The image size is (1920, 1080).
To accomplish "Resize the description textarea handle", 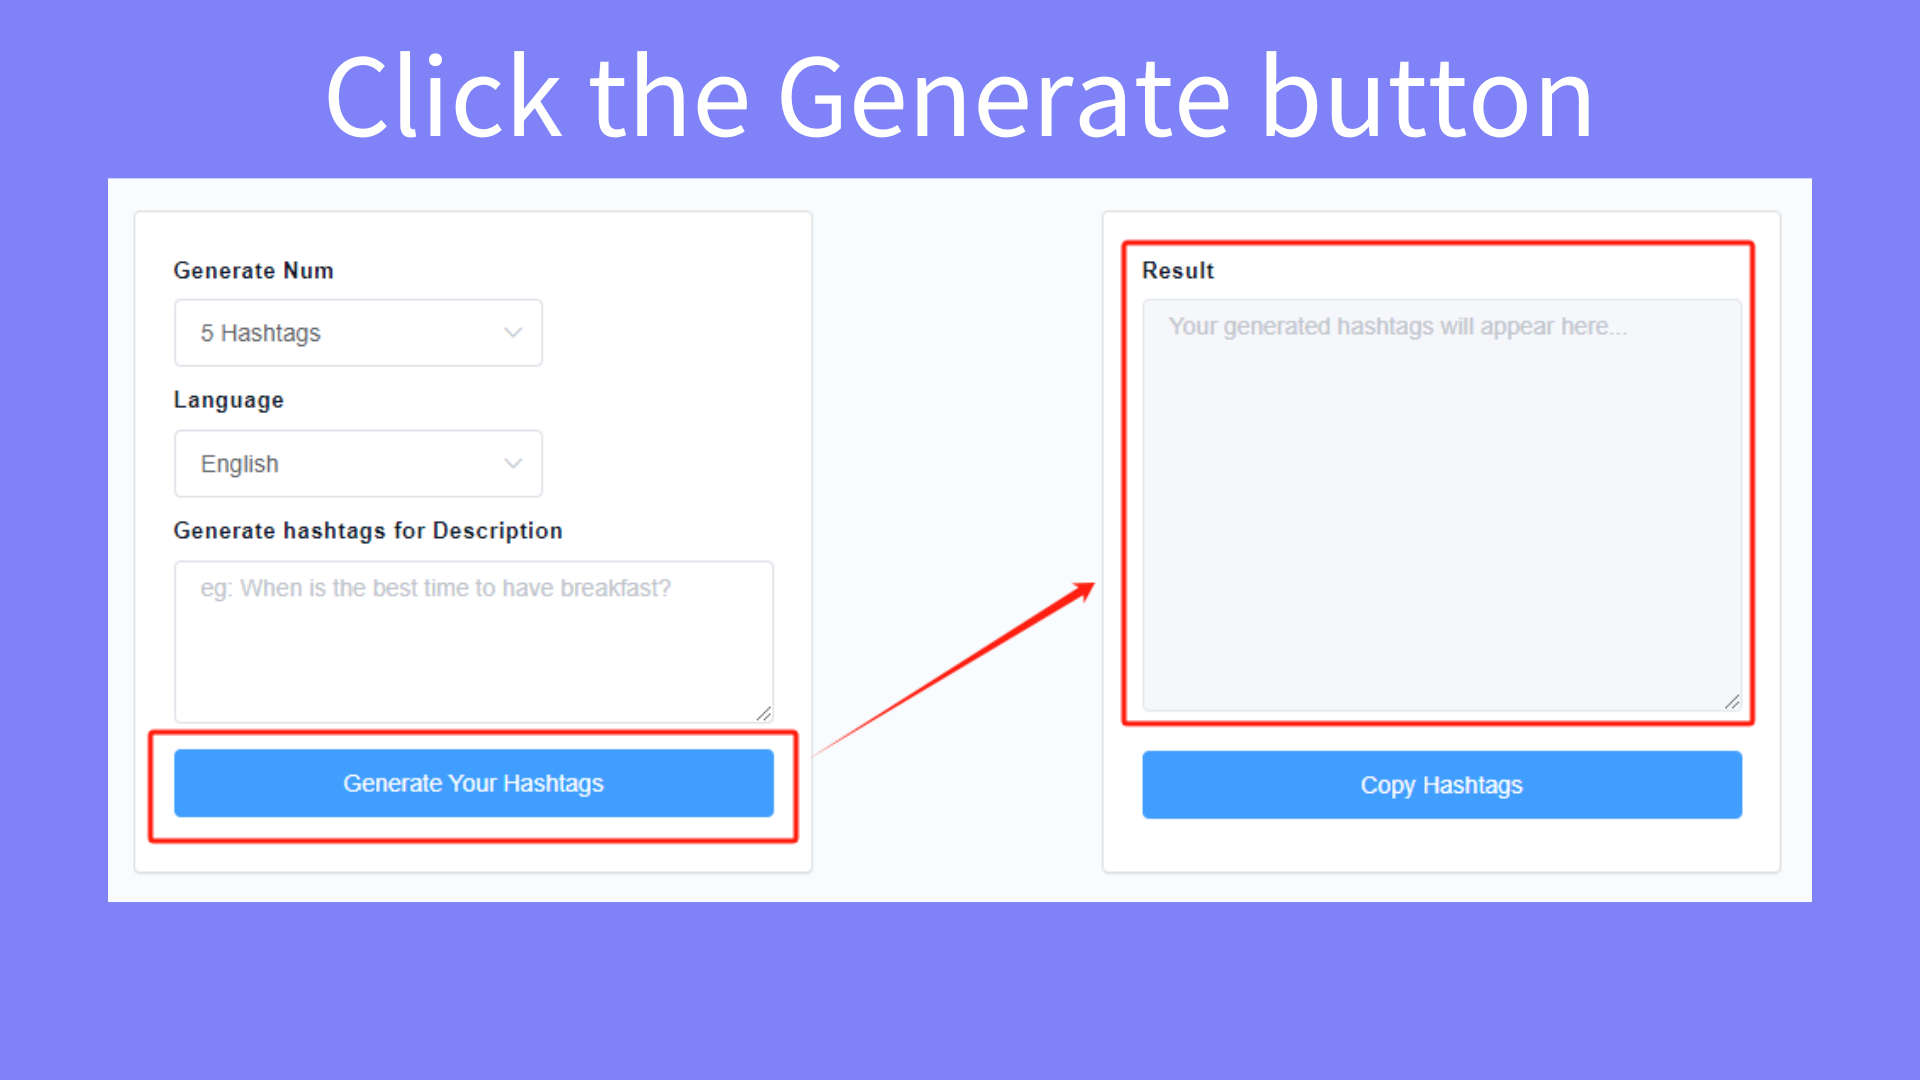I will (x=764, y=715).
